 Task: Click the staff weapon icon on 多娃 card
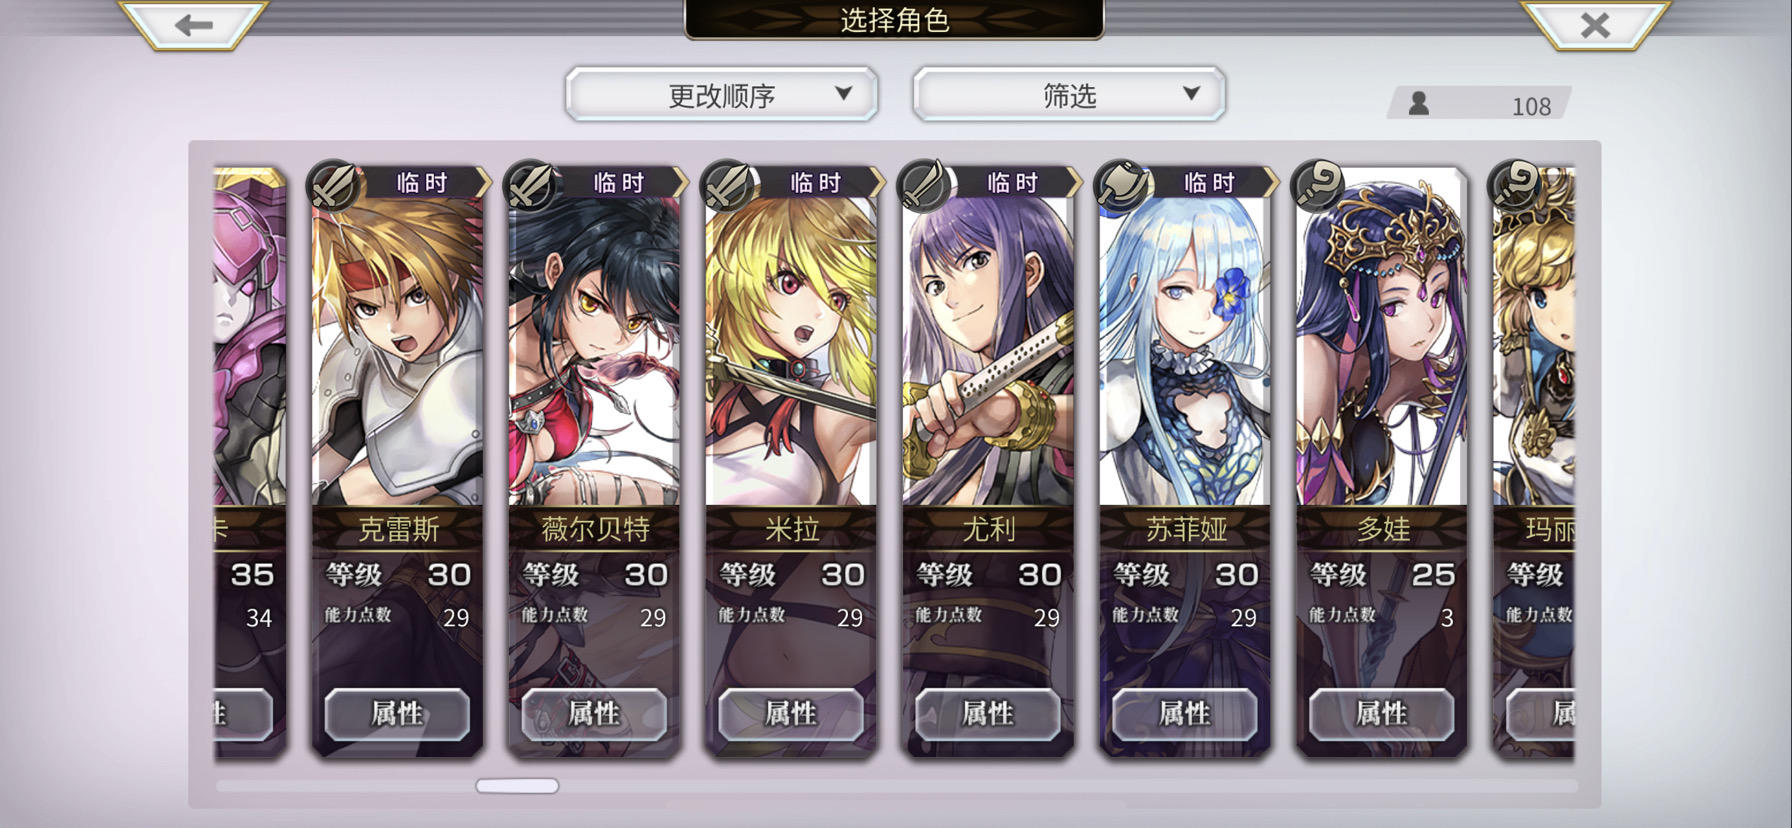1318,184
